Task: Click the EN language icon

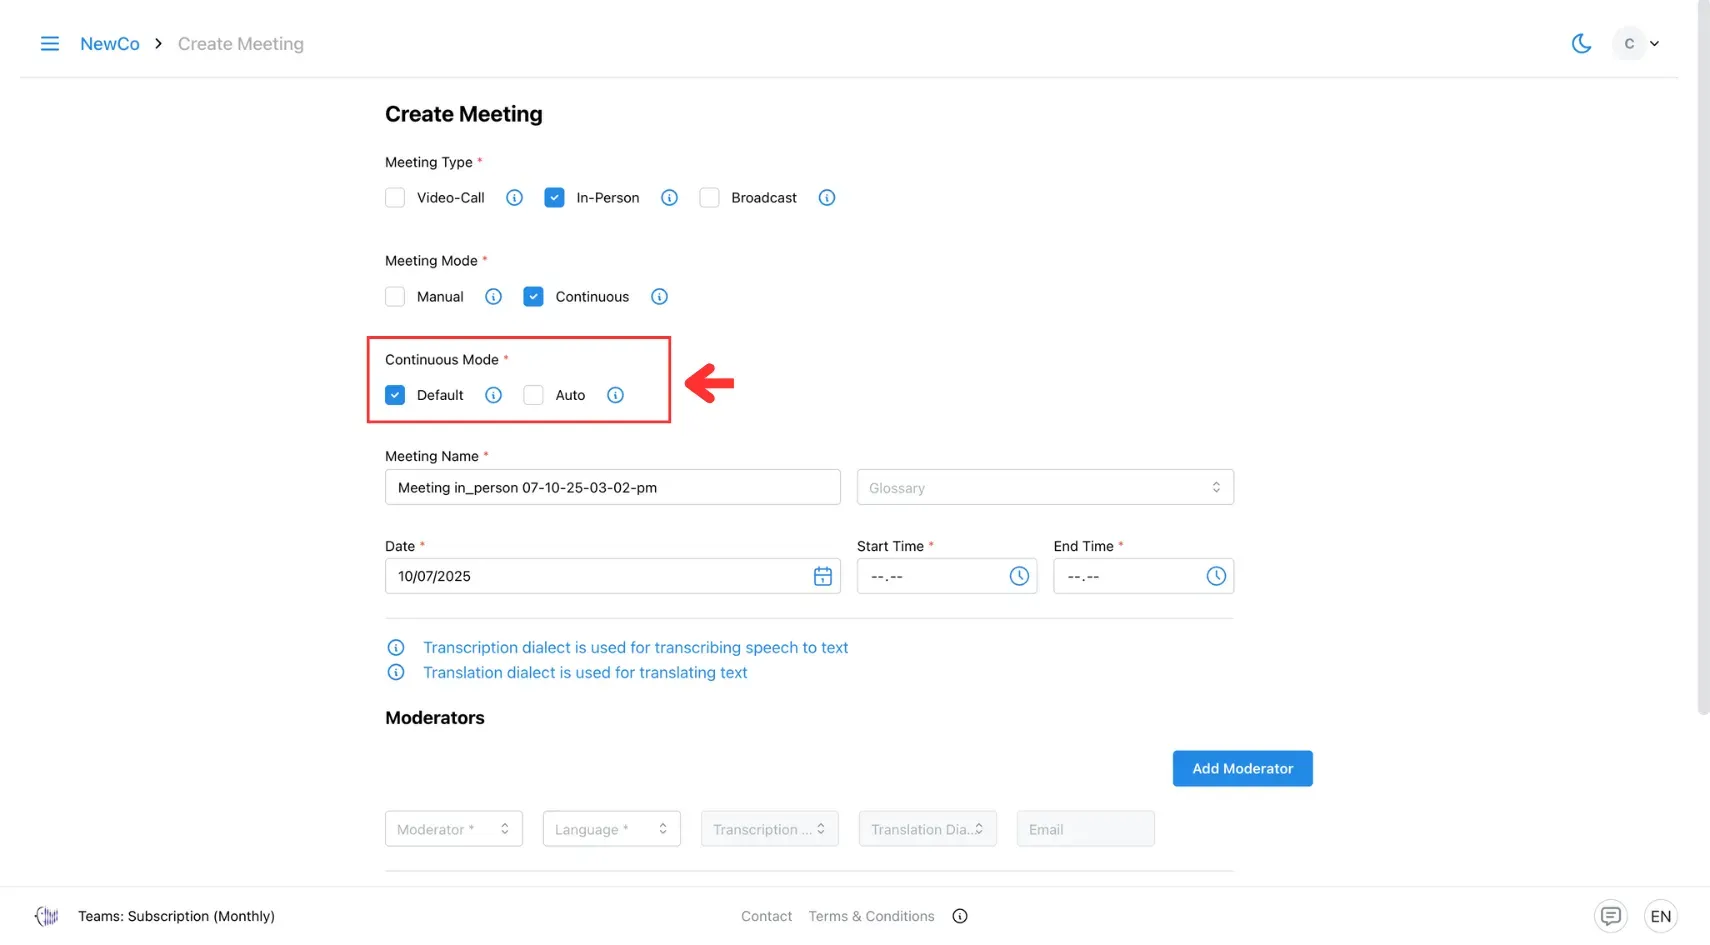Action: 1661,916
